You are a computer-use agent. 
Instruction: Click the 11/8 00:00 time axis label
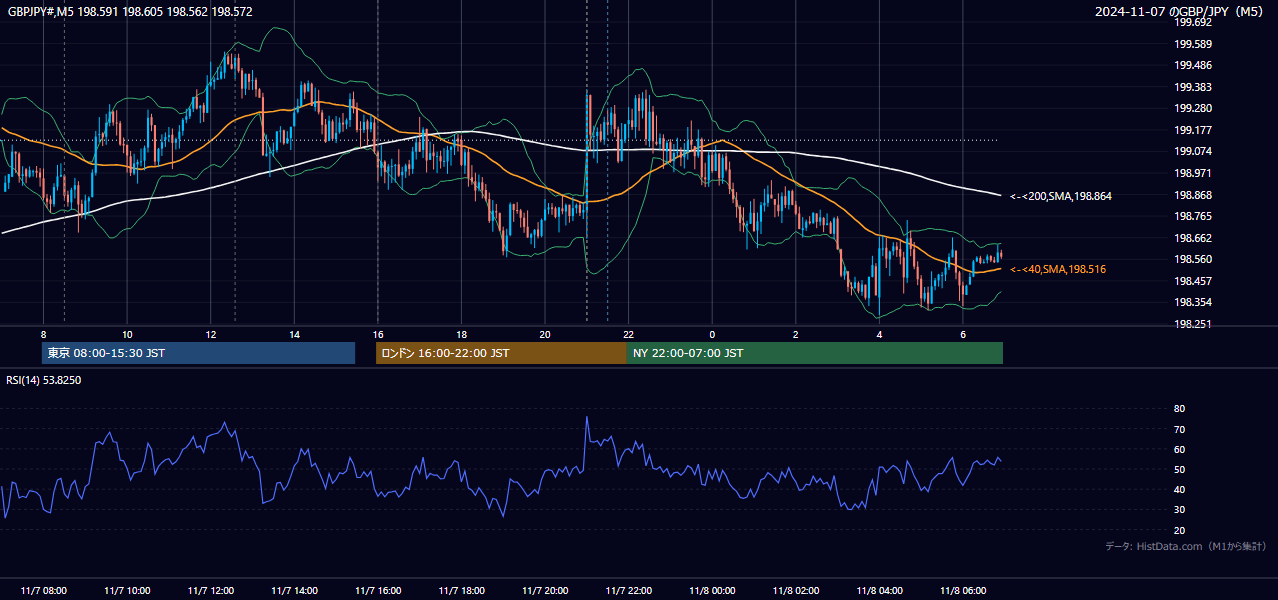click(712, 591)
